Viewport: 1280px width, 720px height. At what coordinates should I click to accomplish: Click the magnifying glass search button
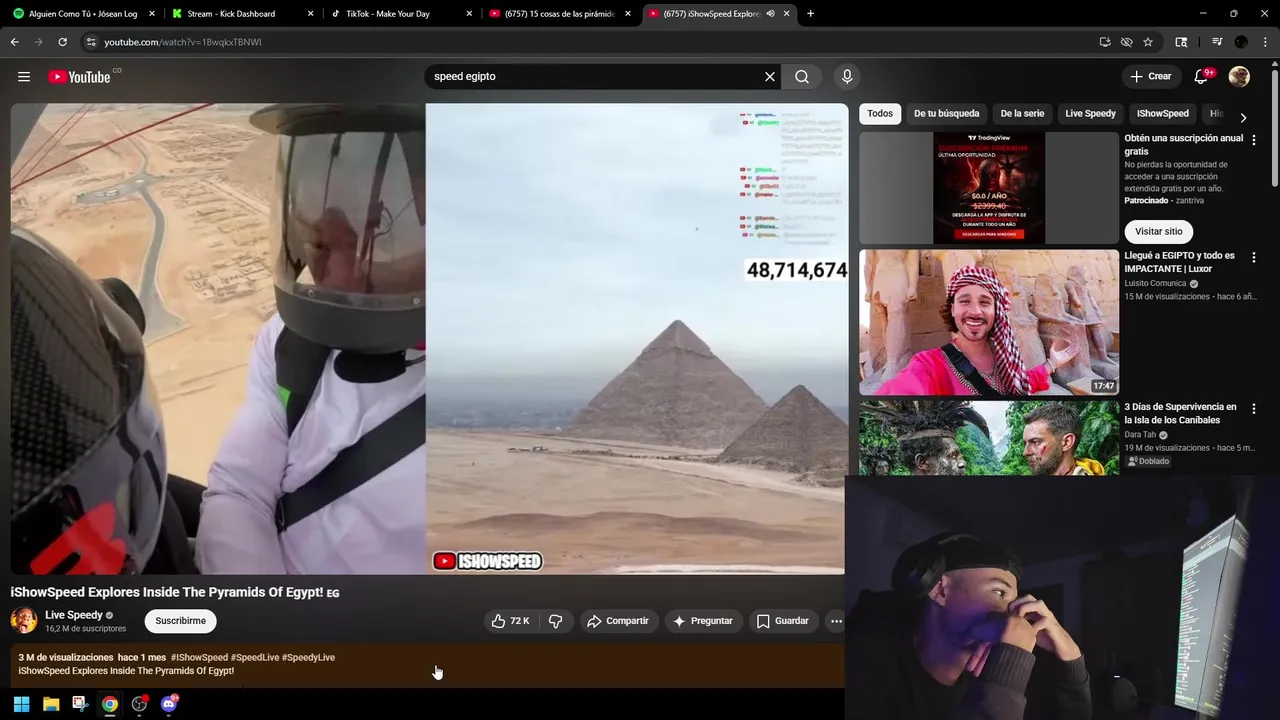[x=802, y=77]
